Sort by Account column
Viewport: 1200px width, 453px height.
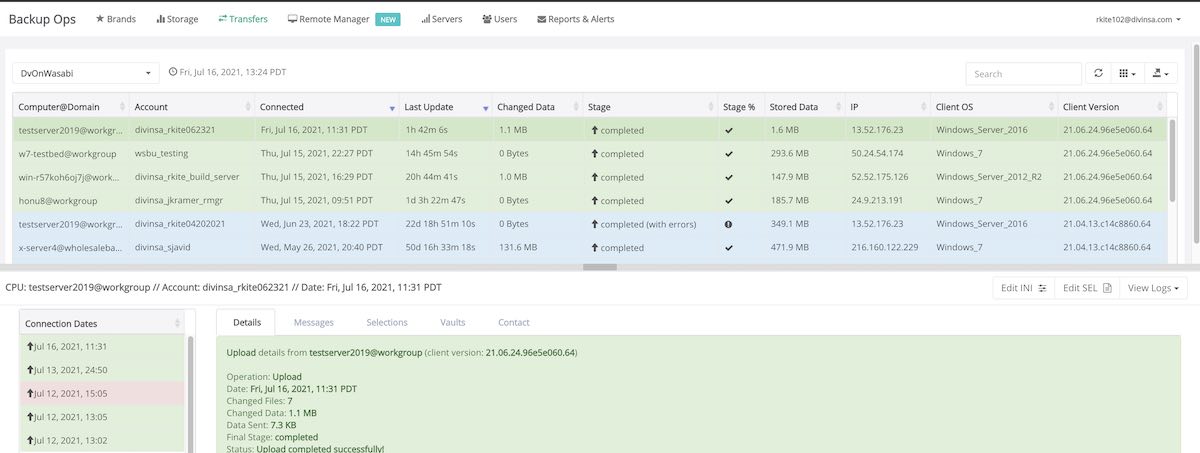click(191, 106)
